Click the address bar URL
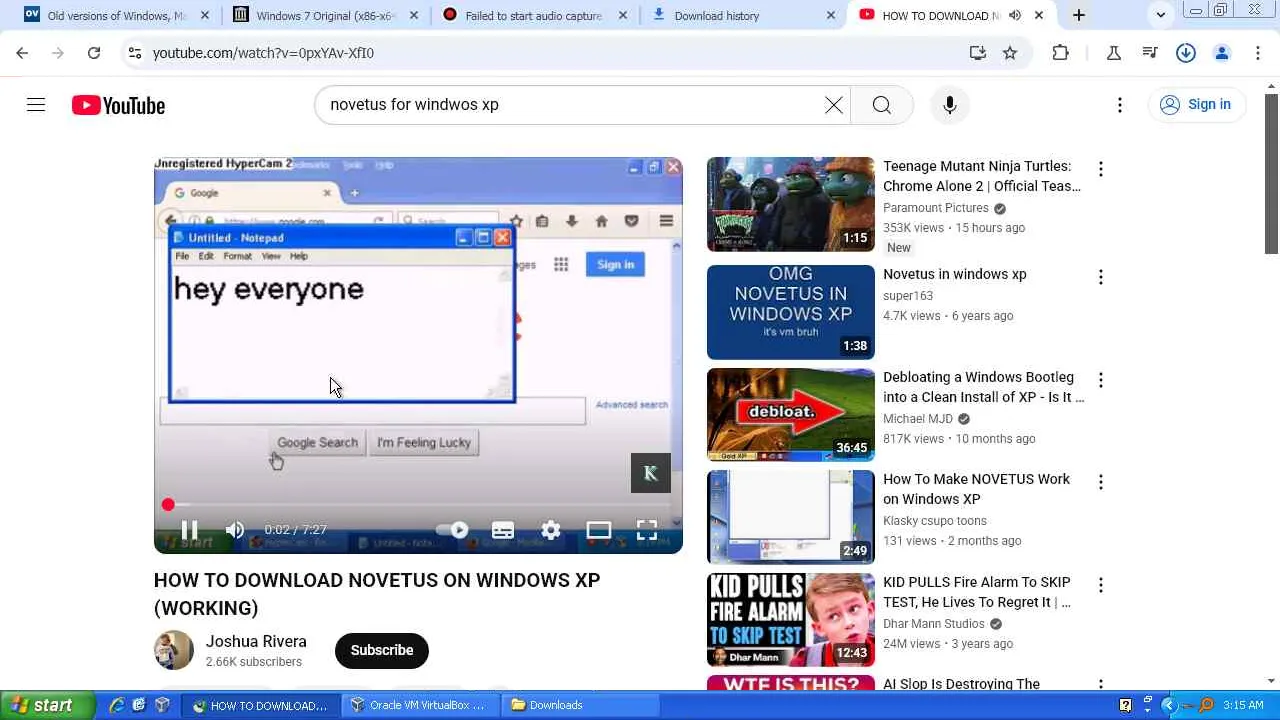Viewport: 1280px width, 720px height. [x=263, y=53]
